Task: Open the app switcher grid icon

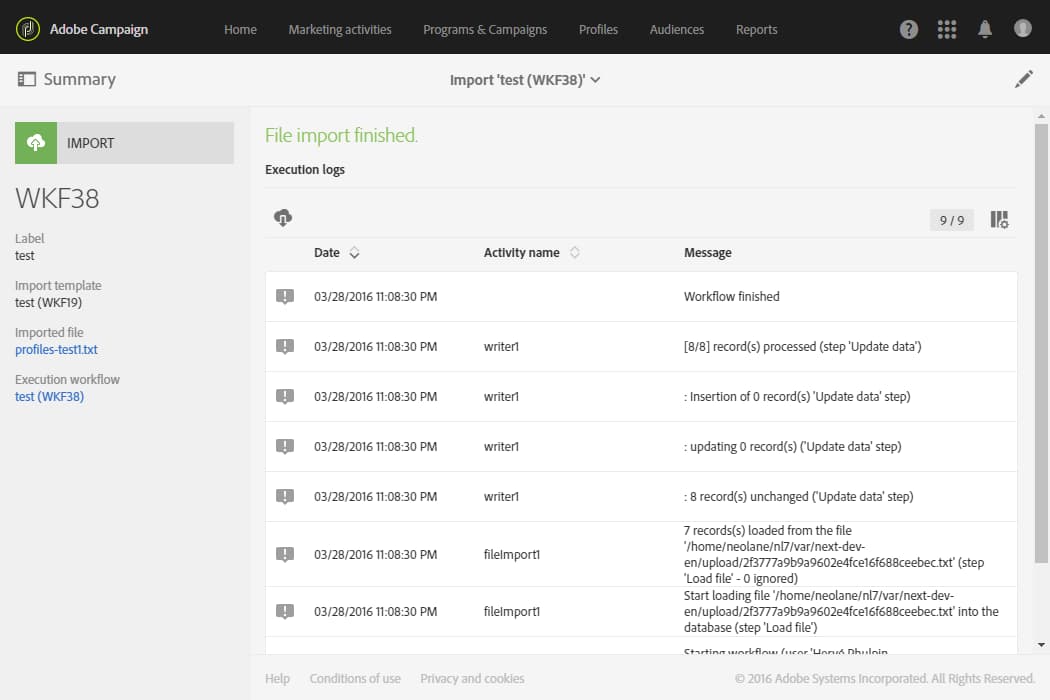Action: pos(946,29)
